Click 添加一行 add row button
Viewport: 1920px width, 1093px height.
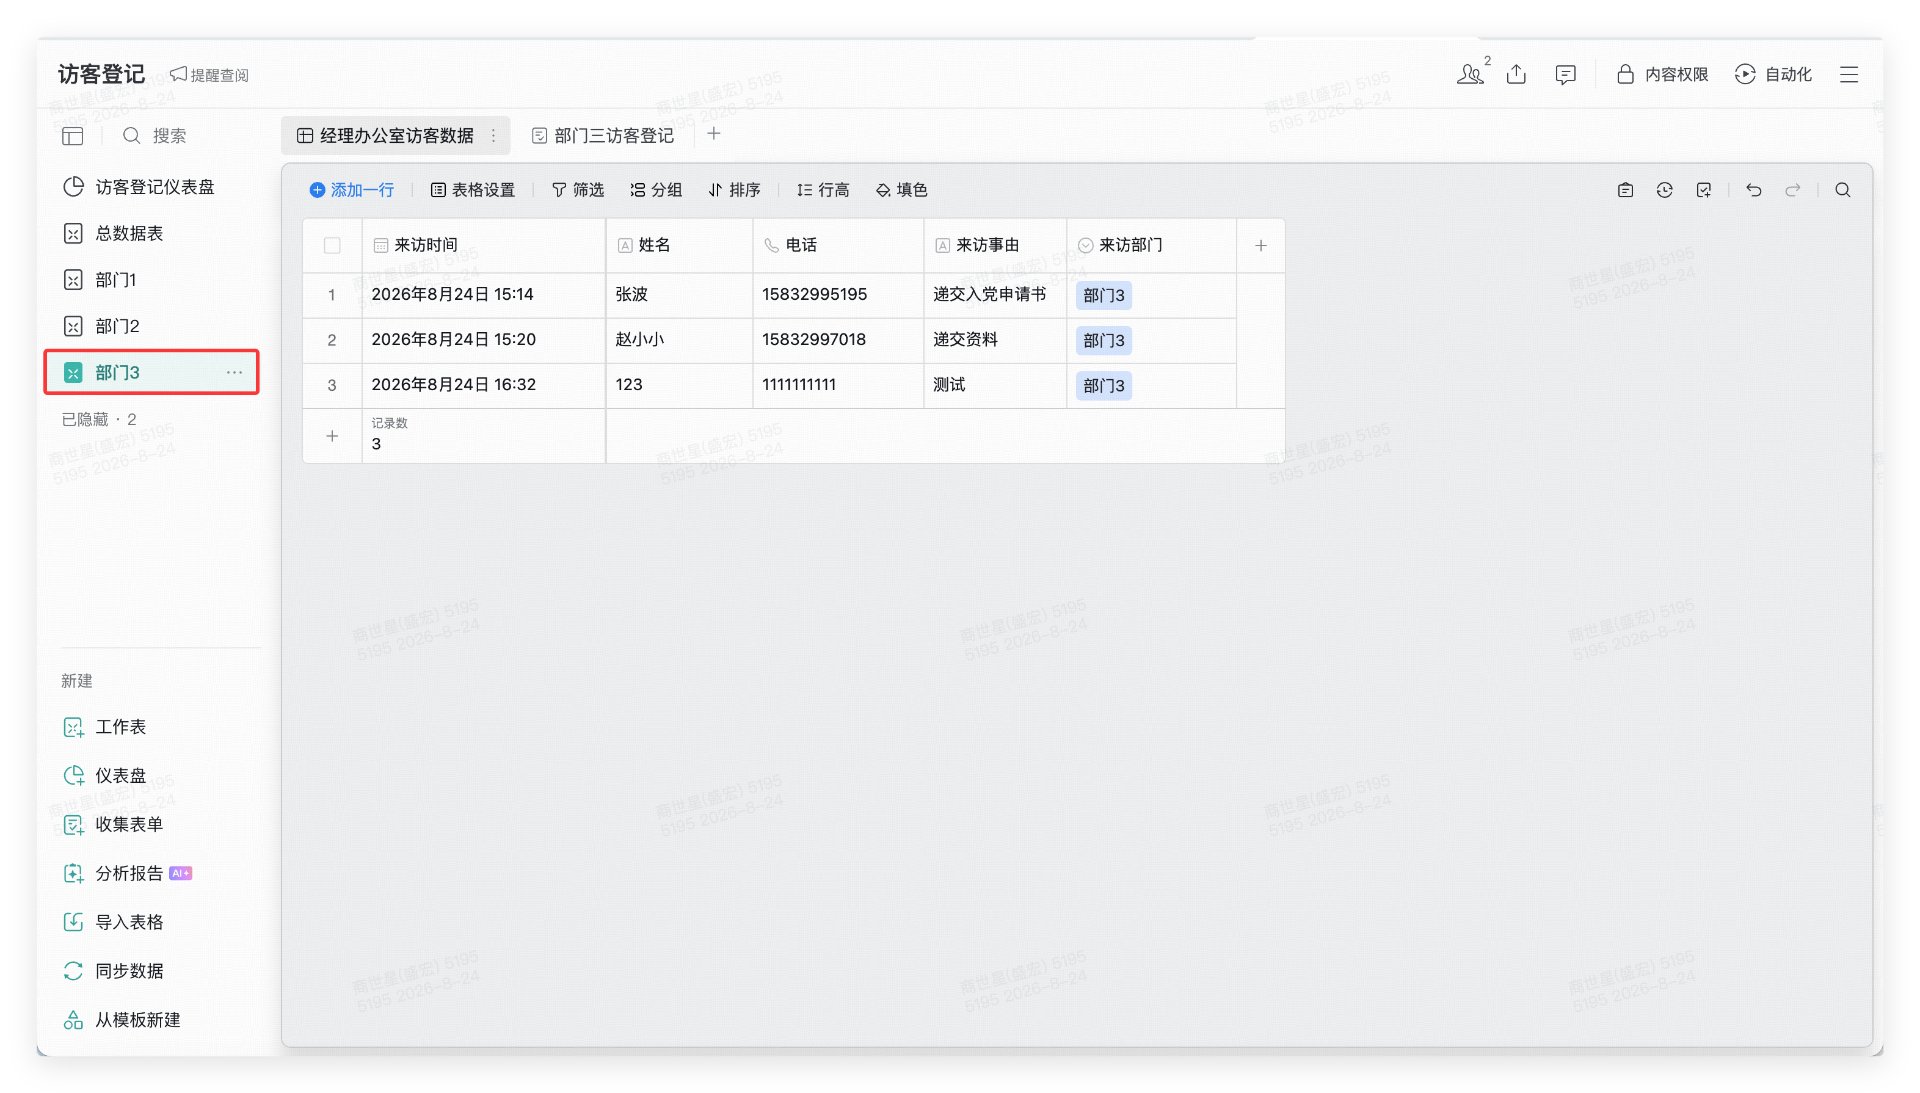point(352,190)
